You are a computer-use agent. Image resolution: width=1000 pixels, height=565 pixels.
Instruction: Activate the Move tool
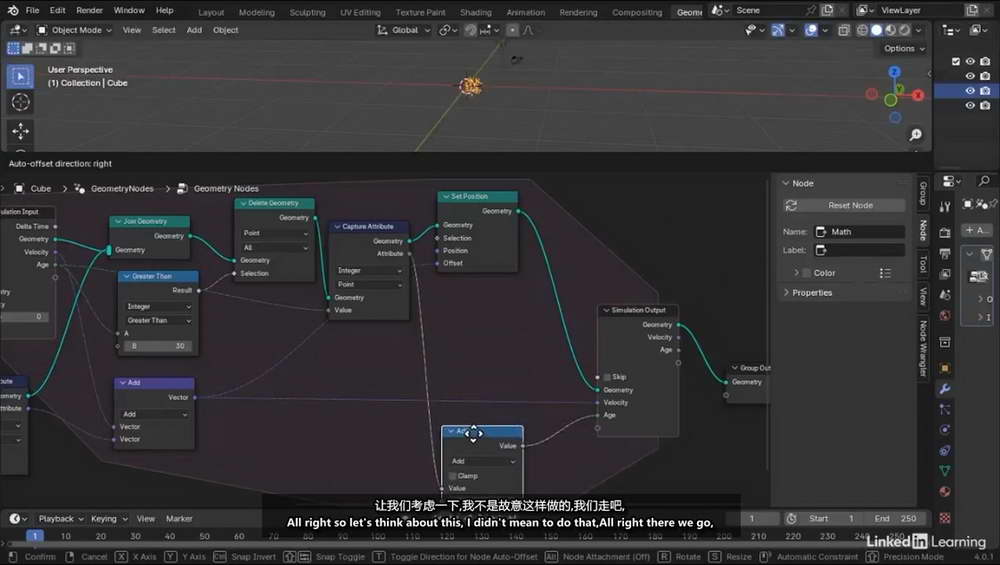tap(20, 131)
